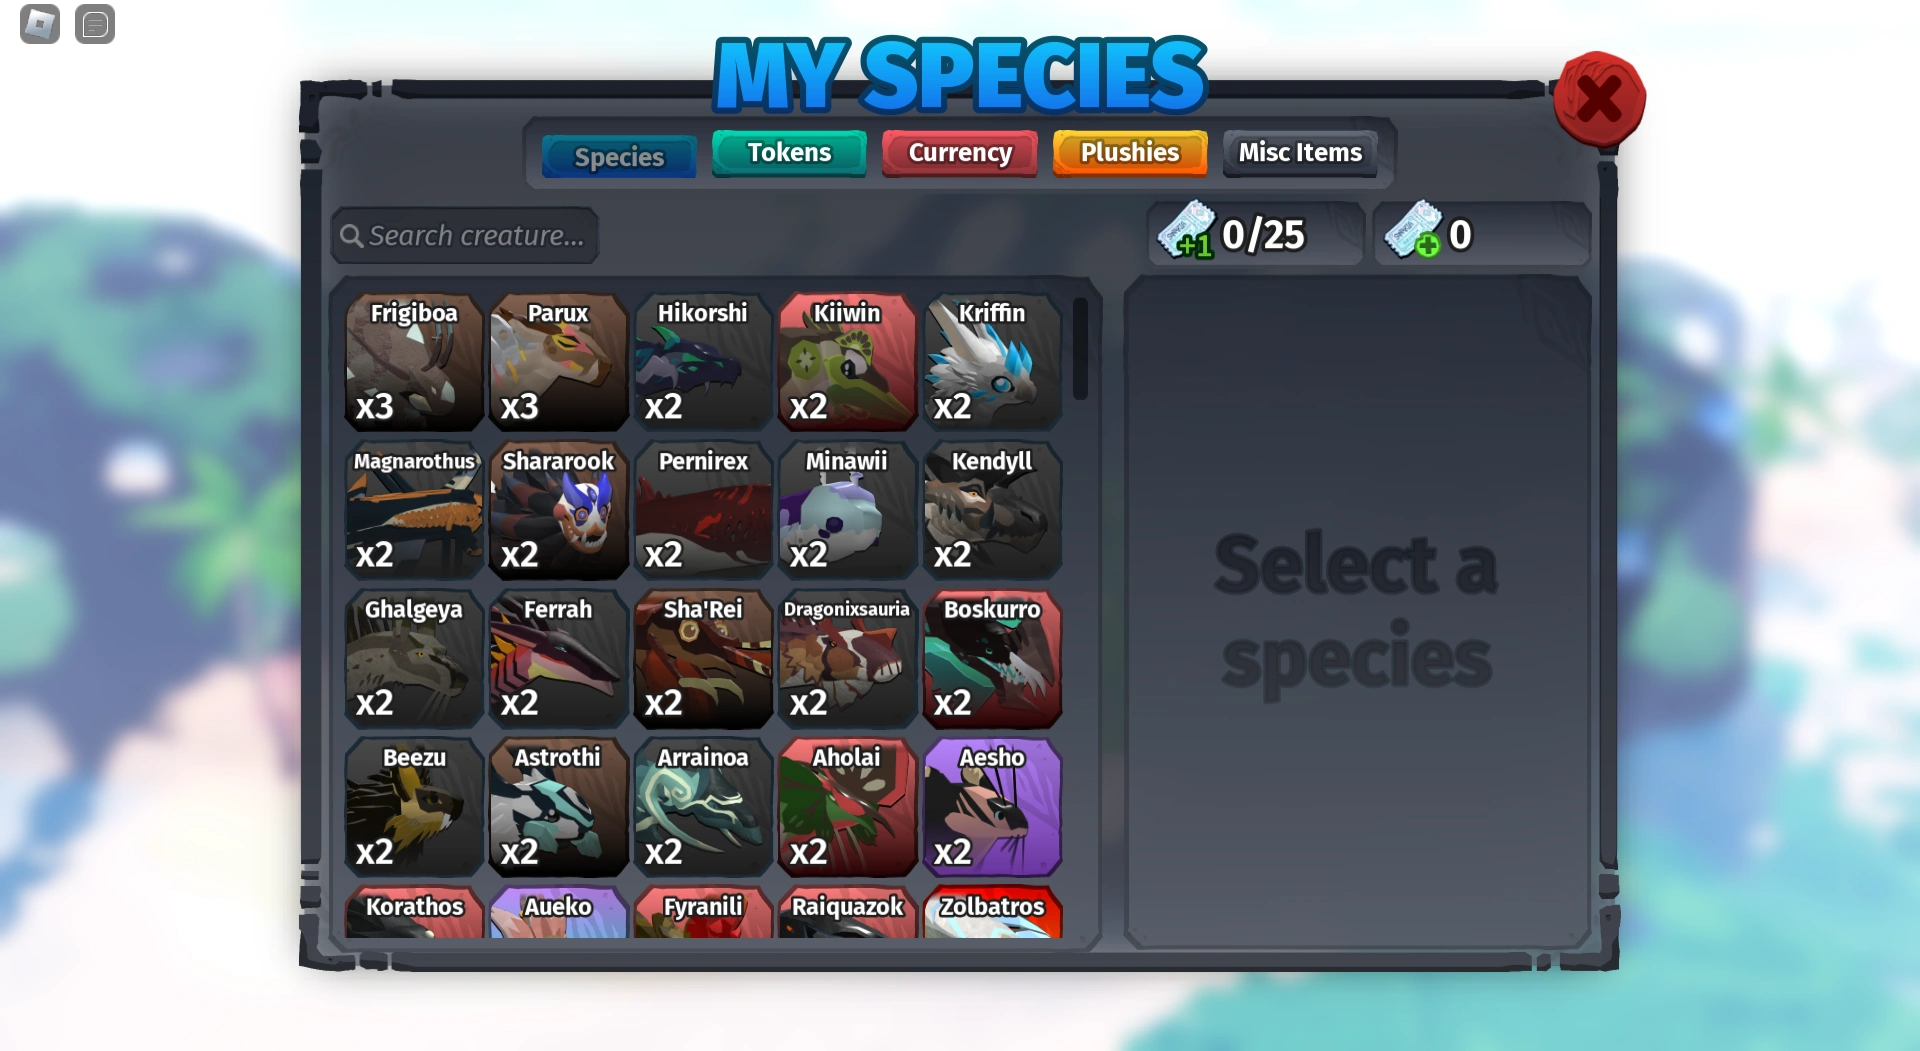The width and height of the screenshot is (1920, 1051).
Task: Open the Misc Items tab
Action: [1300, 153]
